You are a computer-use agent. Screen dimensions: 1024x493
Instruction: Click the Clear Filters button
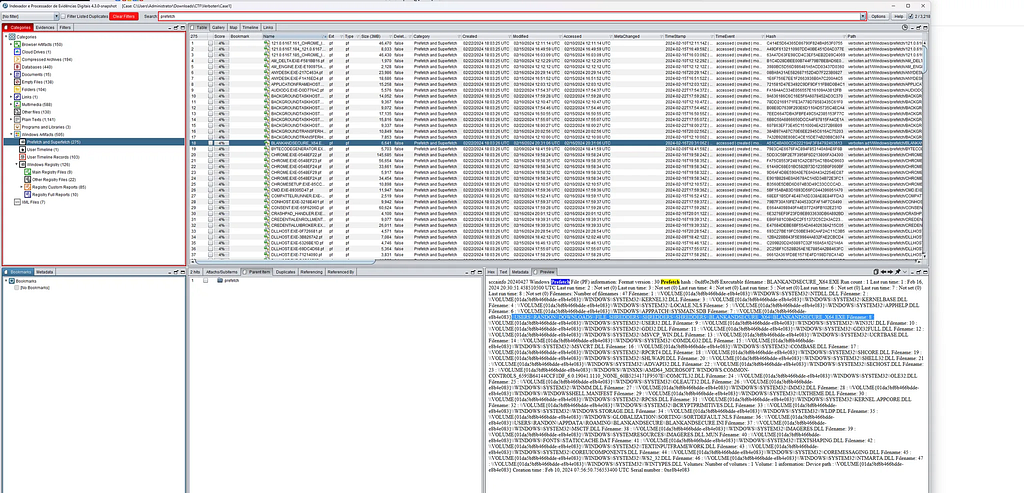click(124, 16)
